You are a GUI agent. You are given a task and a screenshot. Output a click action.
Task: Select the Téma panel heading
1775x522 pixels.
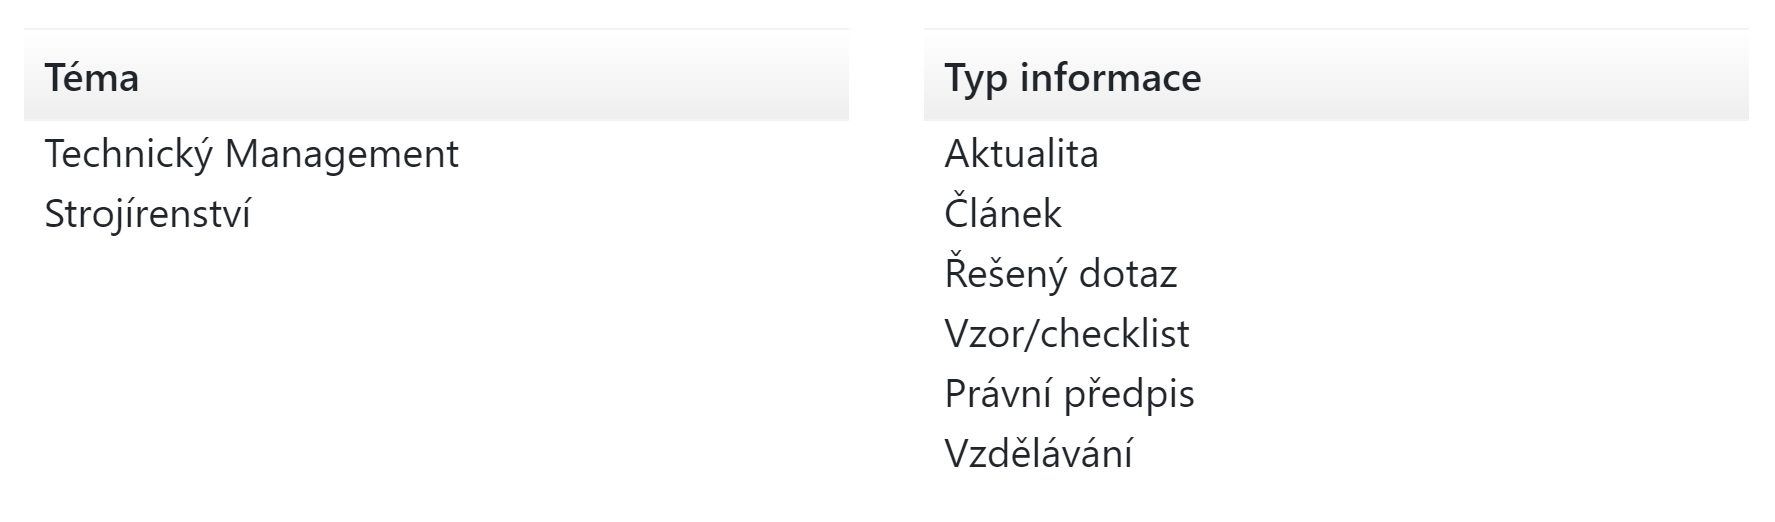91,78
